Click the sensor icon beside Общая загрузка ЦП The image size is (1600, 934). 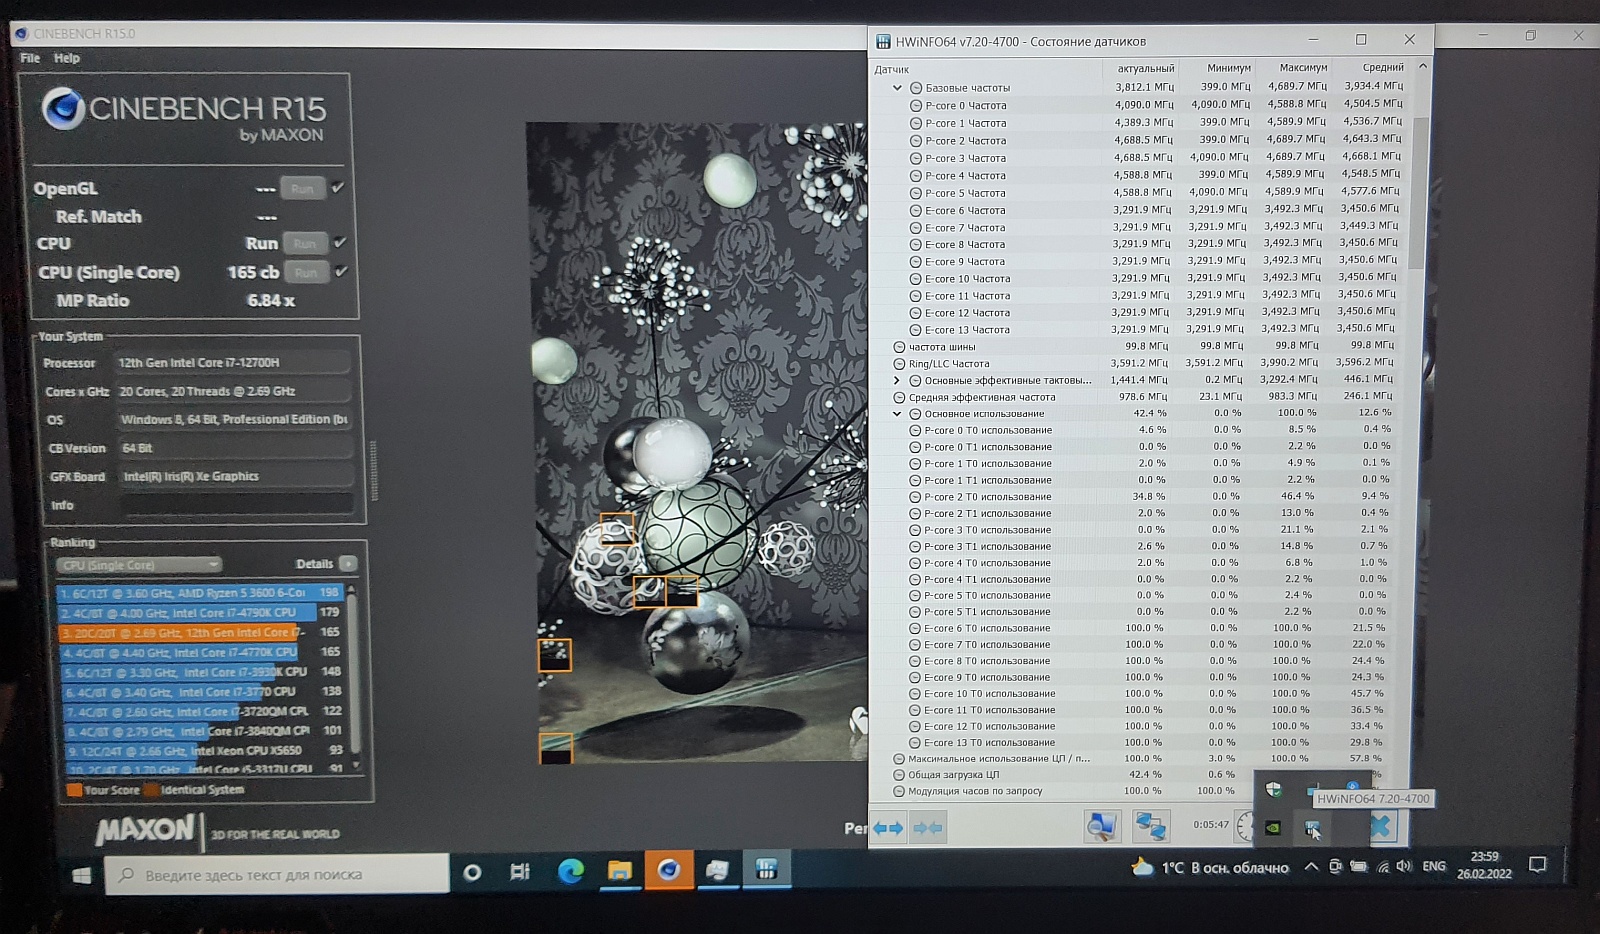898,775
